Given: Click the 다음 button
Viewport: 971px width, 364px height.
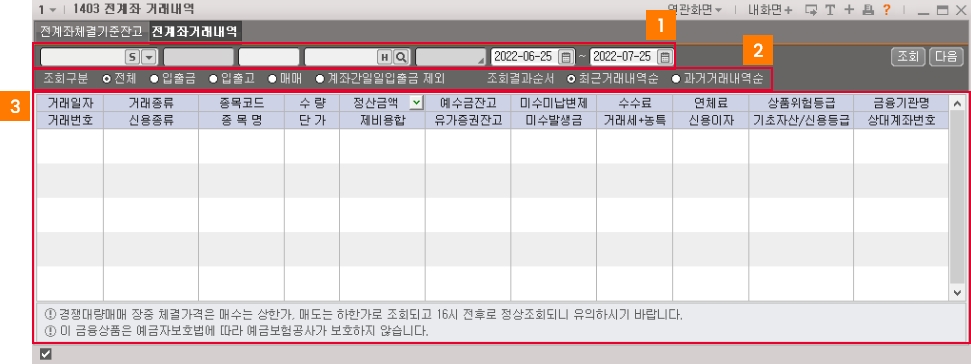Looking at the screenshot, I should tap(946, 57).
